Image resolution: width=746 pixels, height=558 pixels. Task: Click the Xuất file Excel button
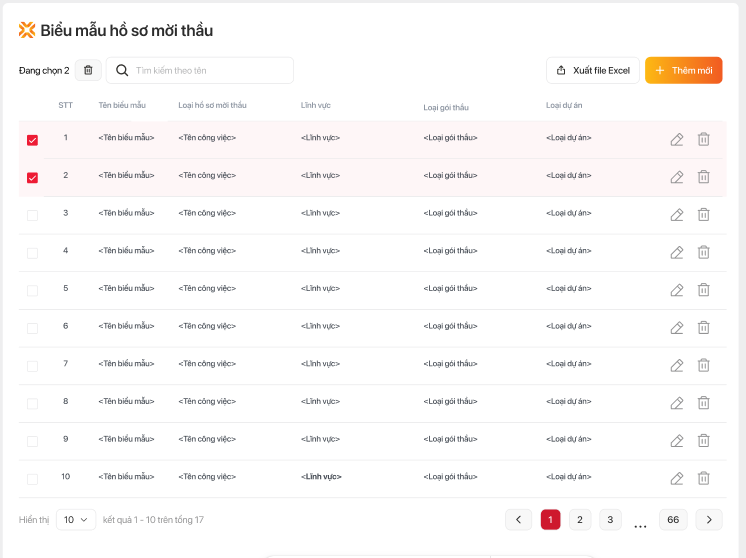[592, 70]
